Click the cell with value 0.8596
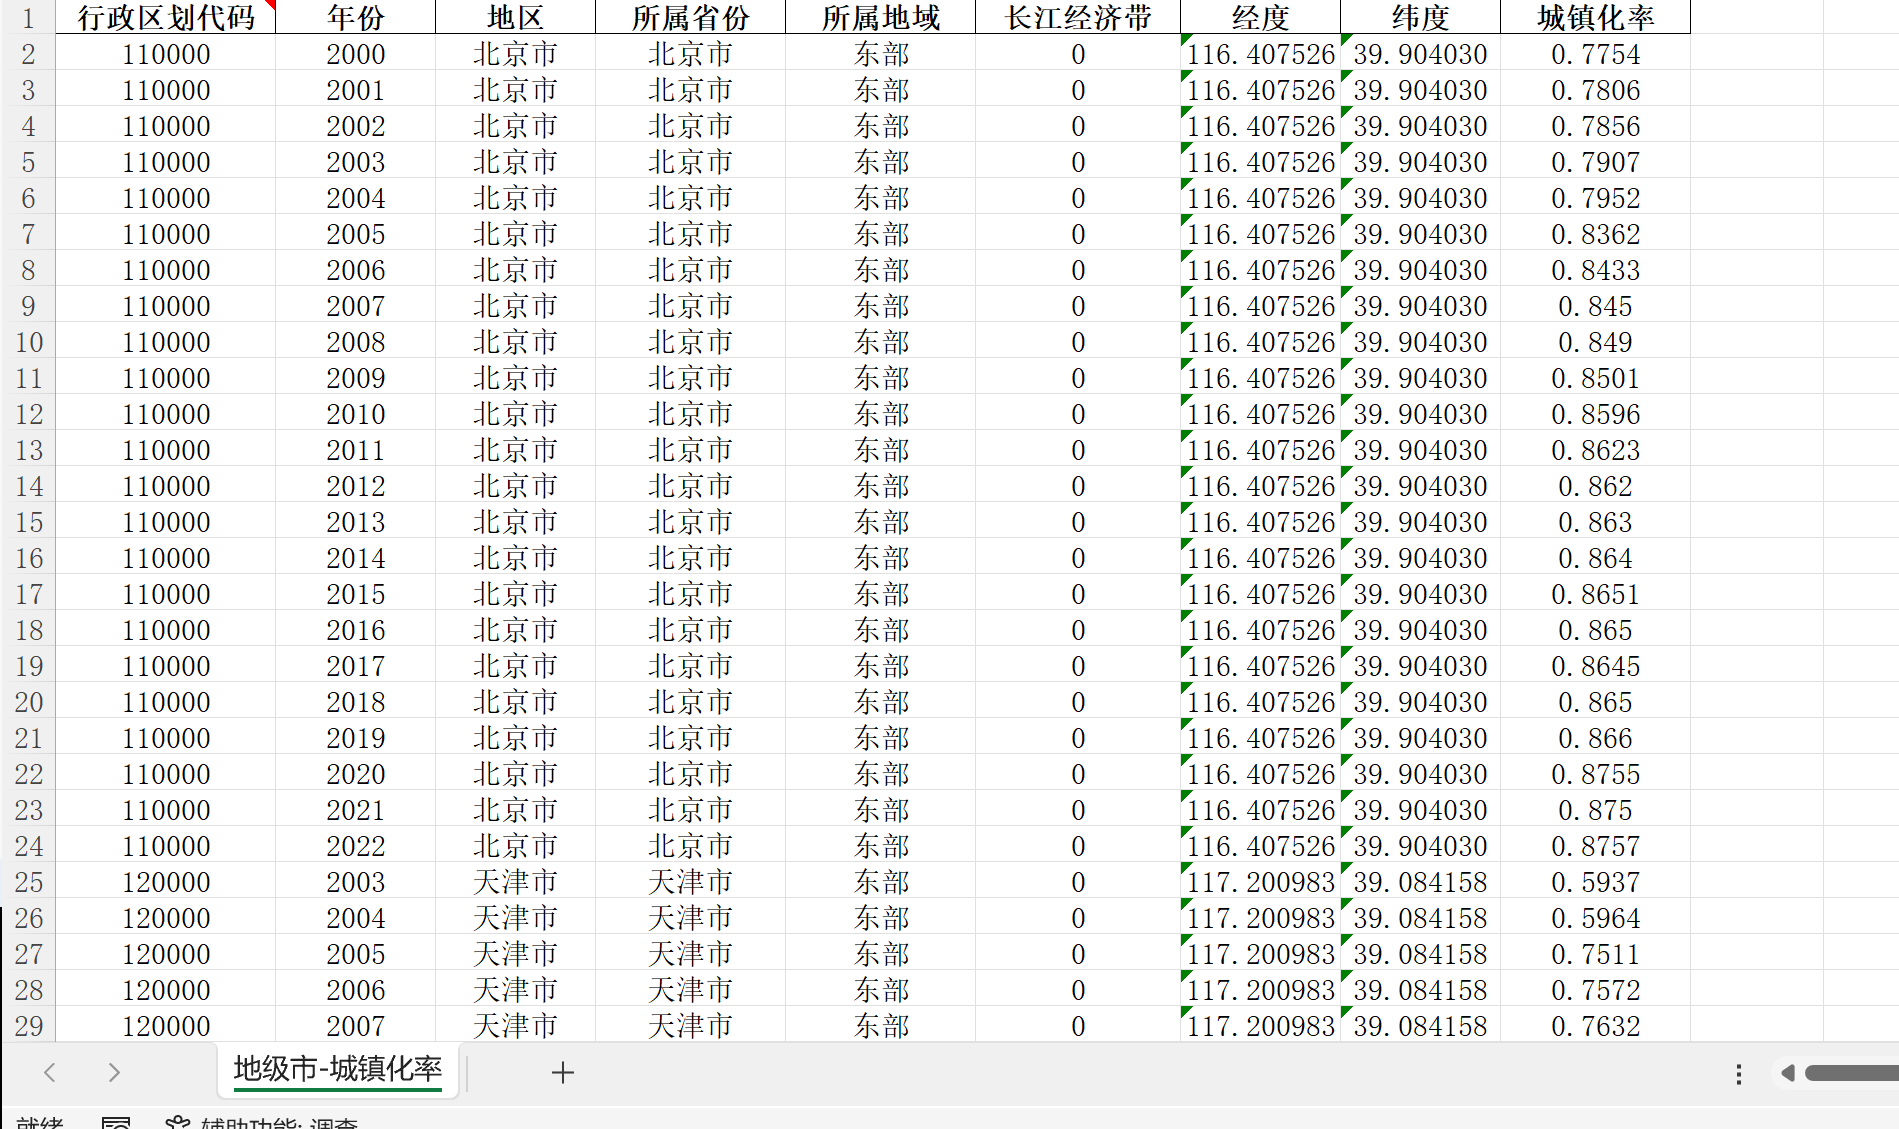The image size is (1899, 1129). pyautogui.click(x=1596, y=414)
